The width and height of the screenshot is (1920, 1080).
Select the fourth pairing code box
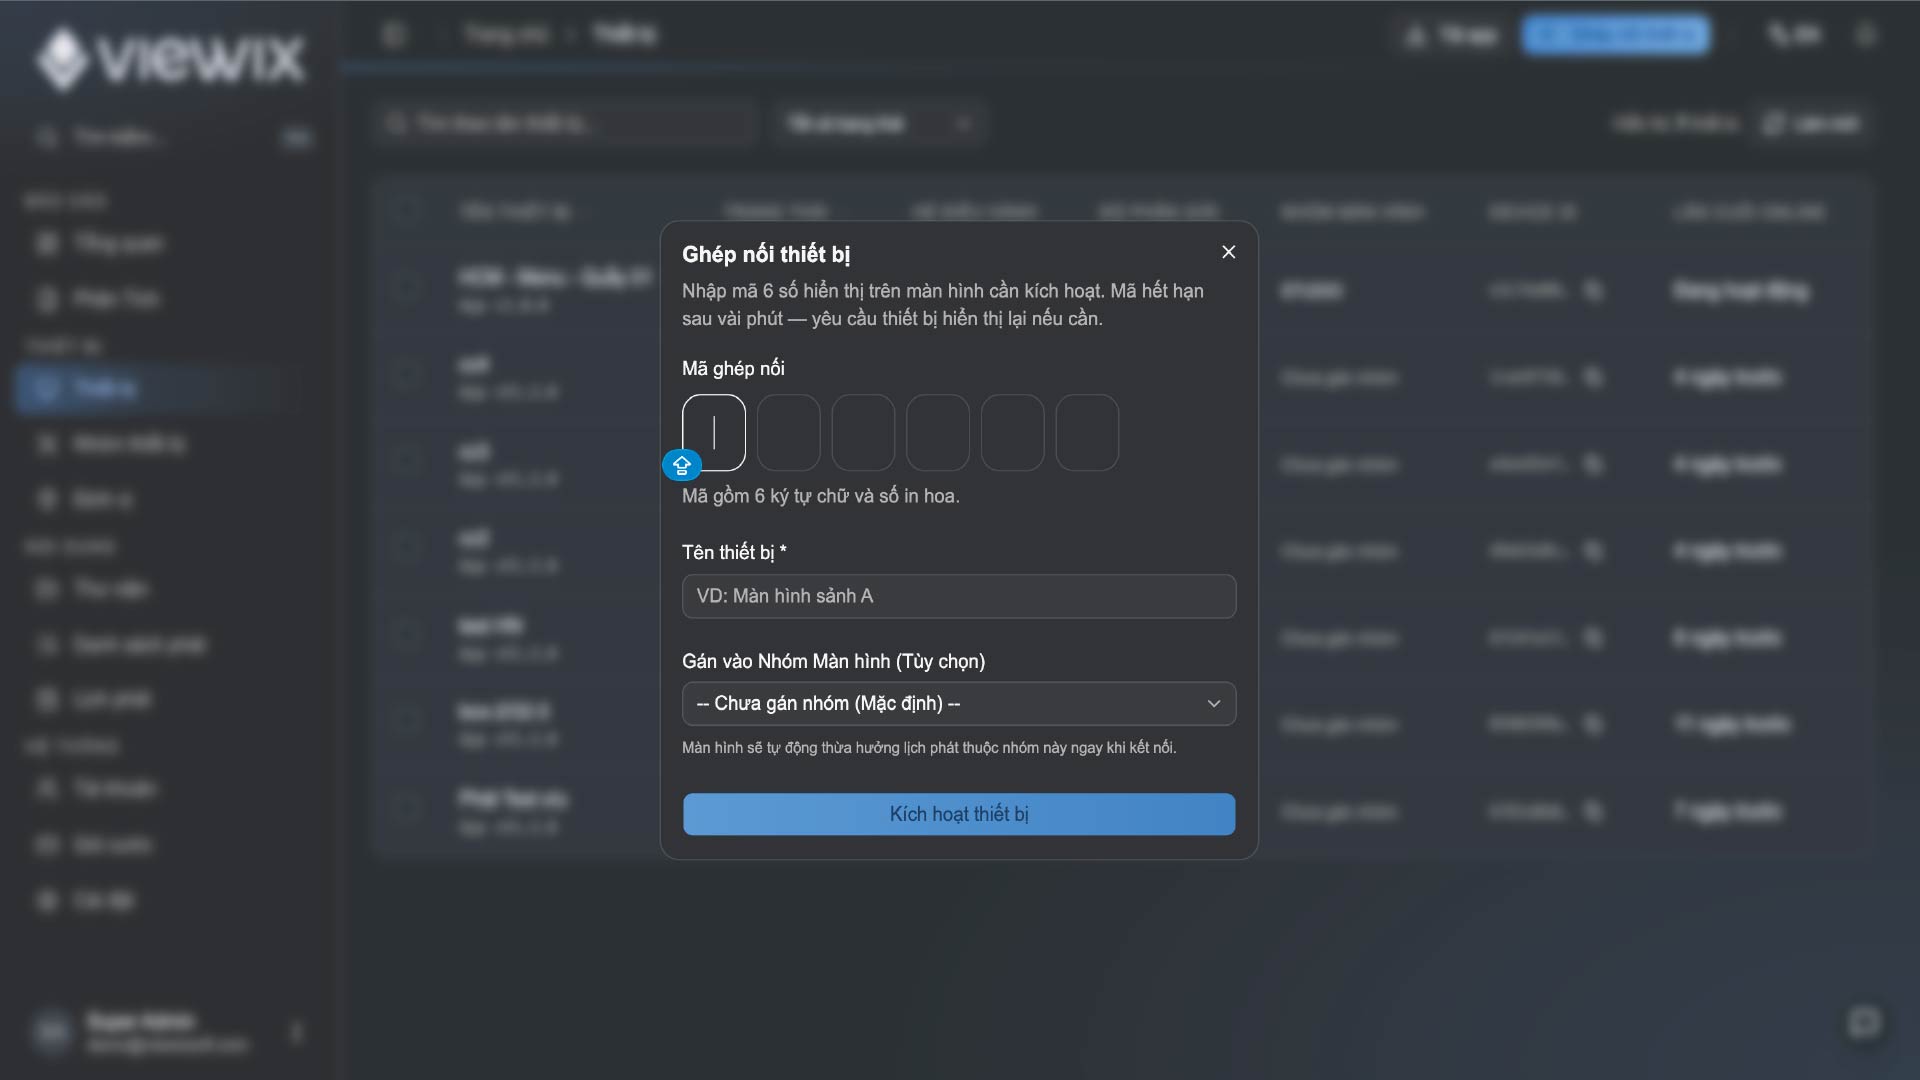click(x=938, y=432)
